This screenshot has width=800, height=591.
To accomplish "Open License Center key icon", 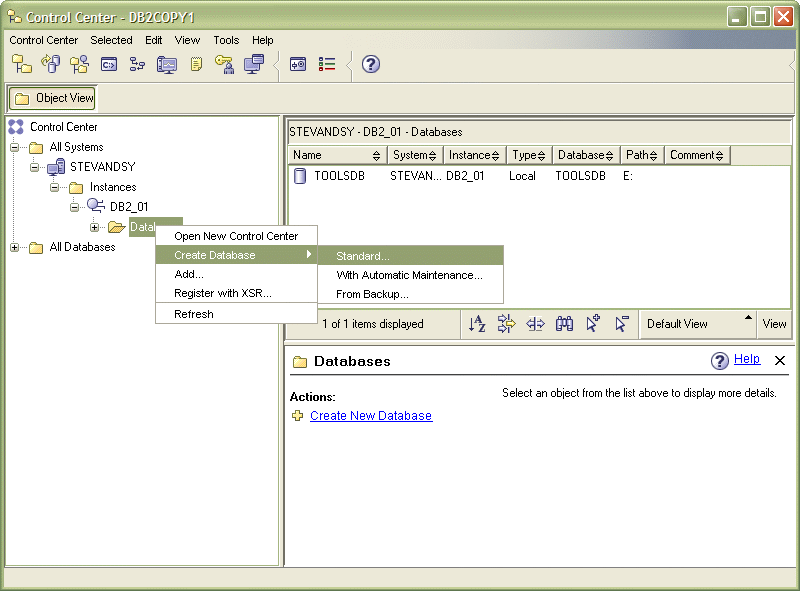I will [x=224, y=64].
